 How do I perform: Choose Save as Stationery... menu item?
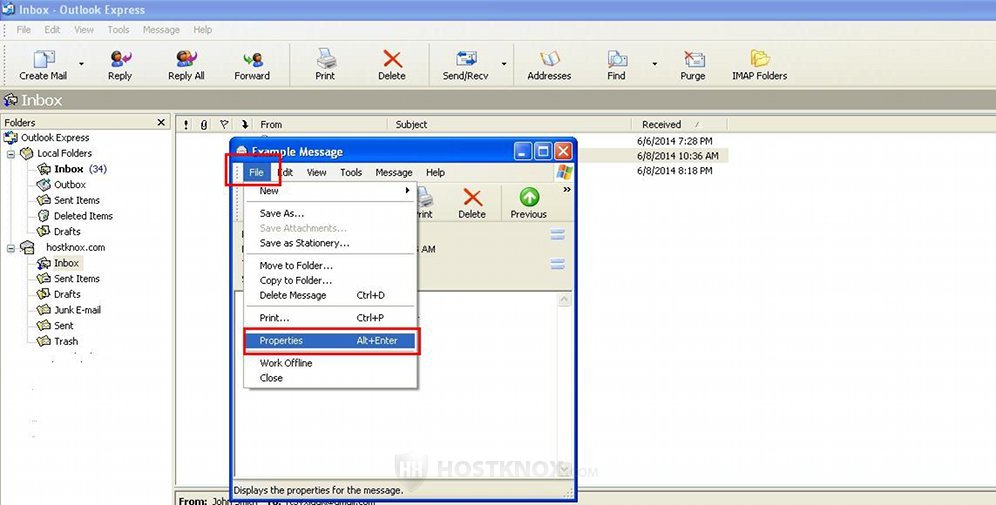pyautogui.click(x=330, y=243)
